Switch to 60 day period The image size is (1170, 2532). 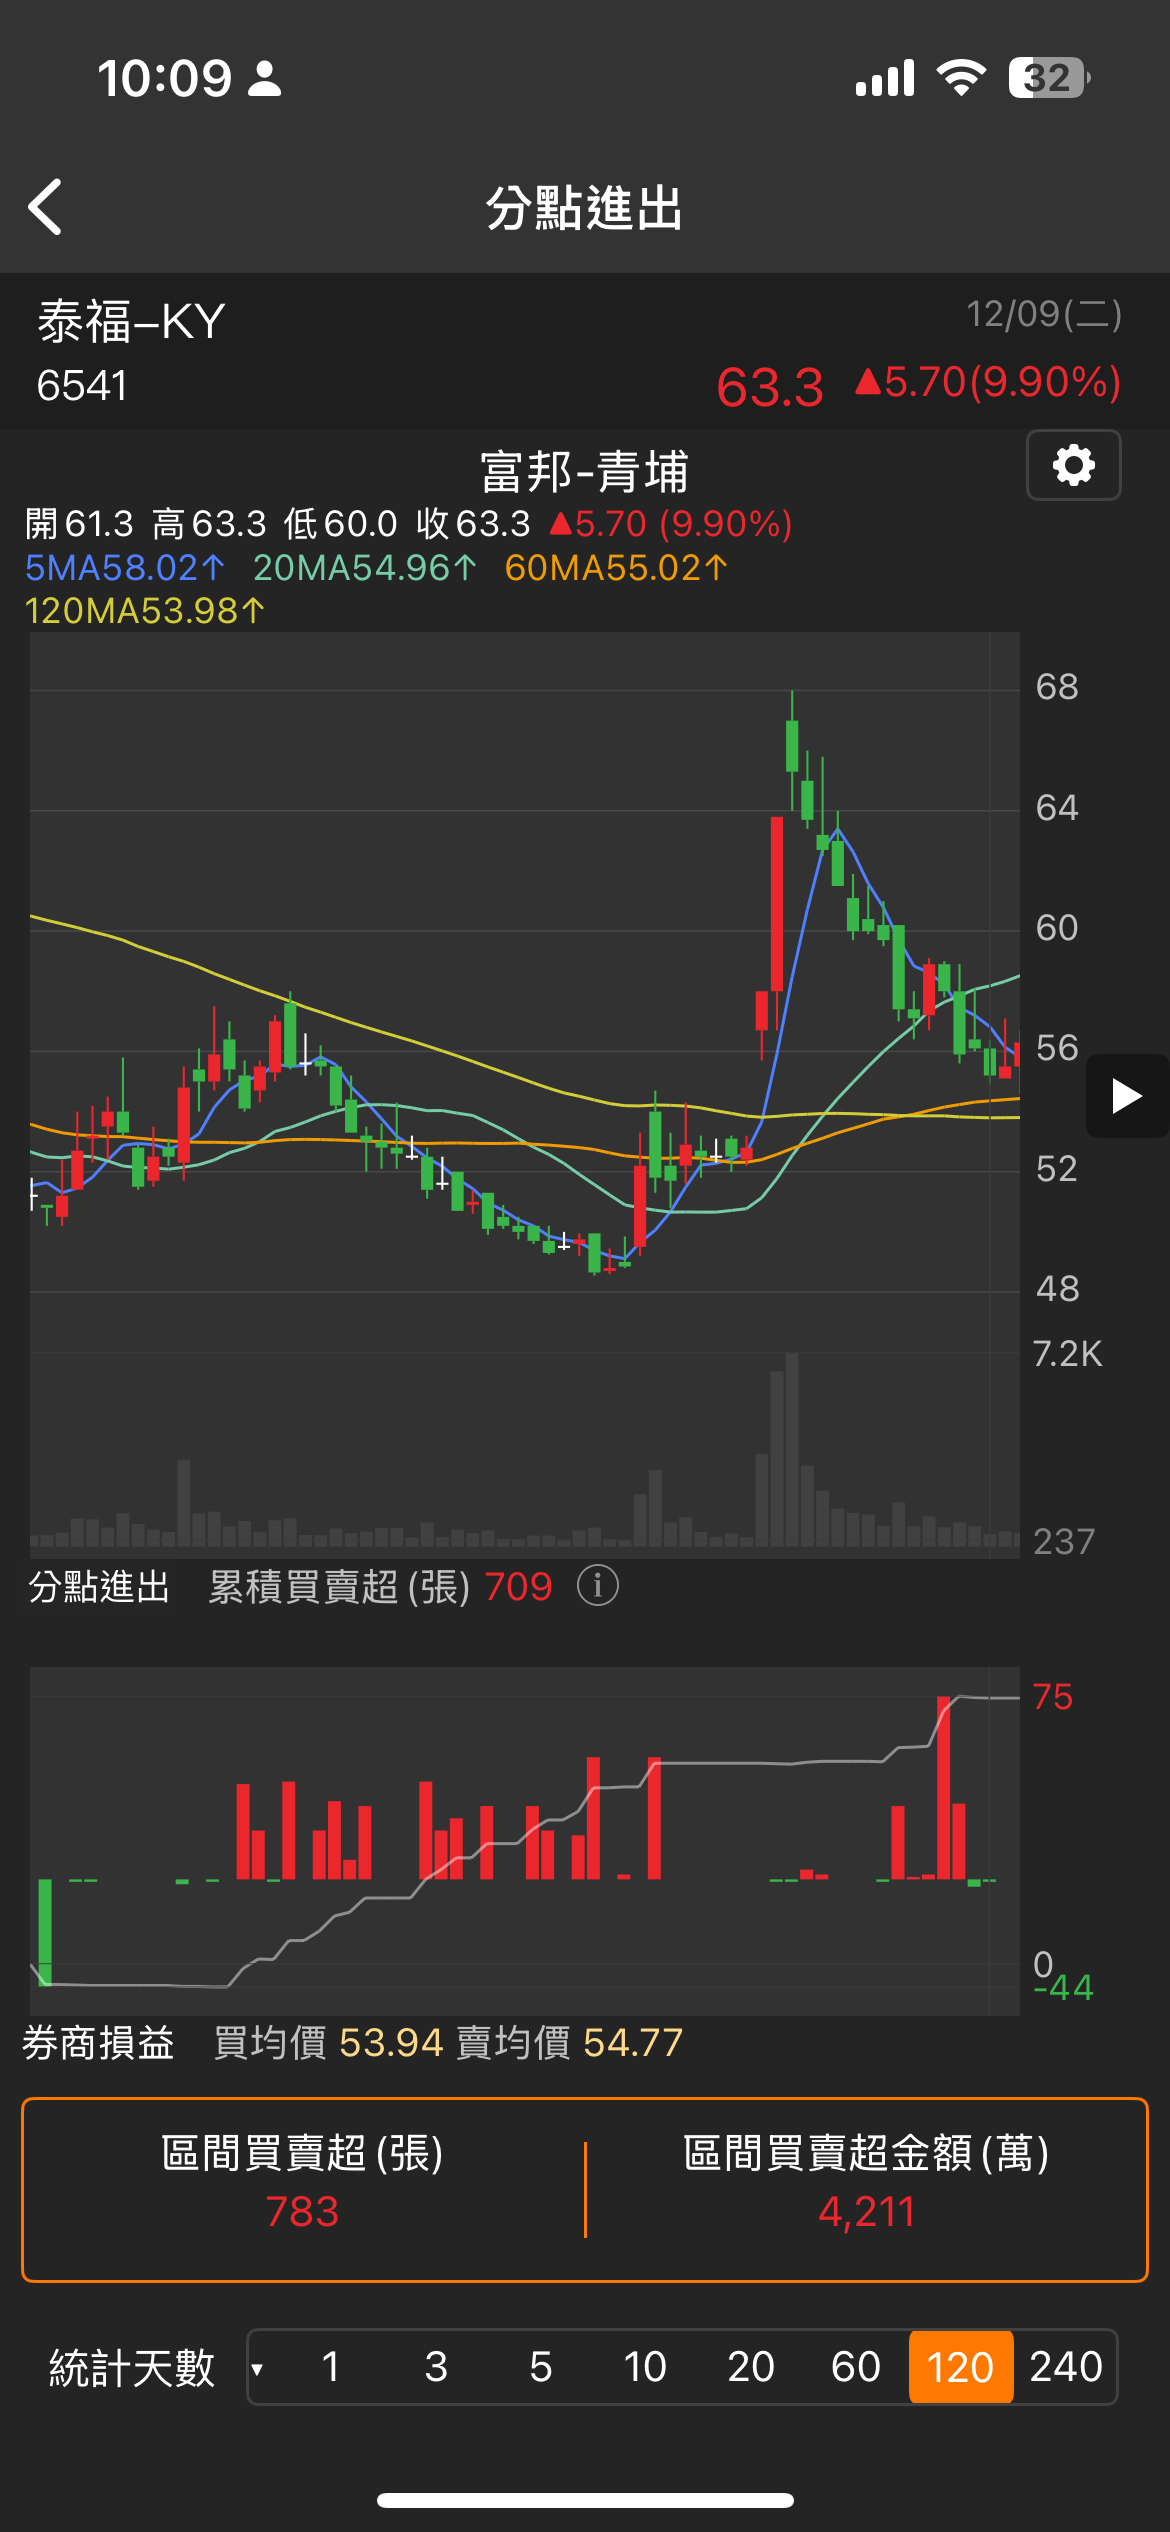pos(855,2368)
